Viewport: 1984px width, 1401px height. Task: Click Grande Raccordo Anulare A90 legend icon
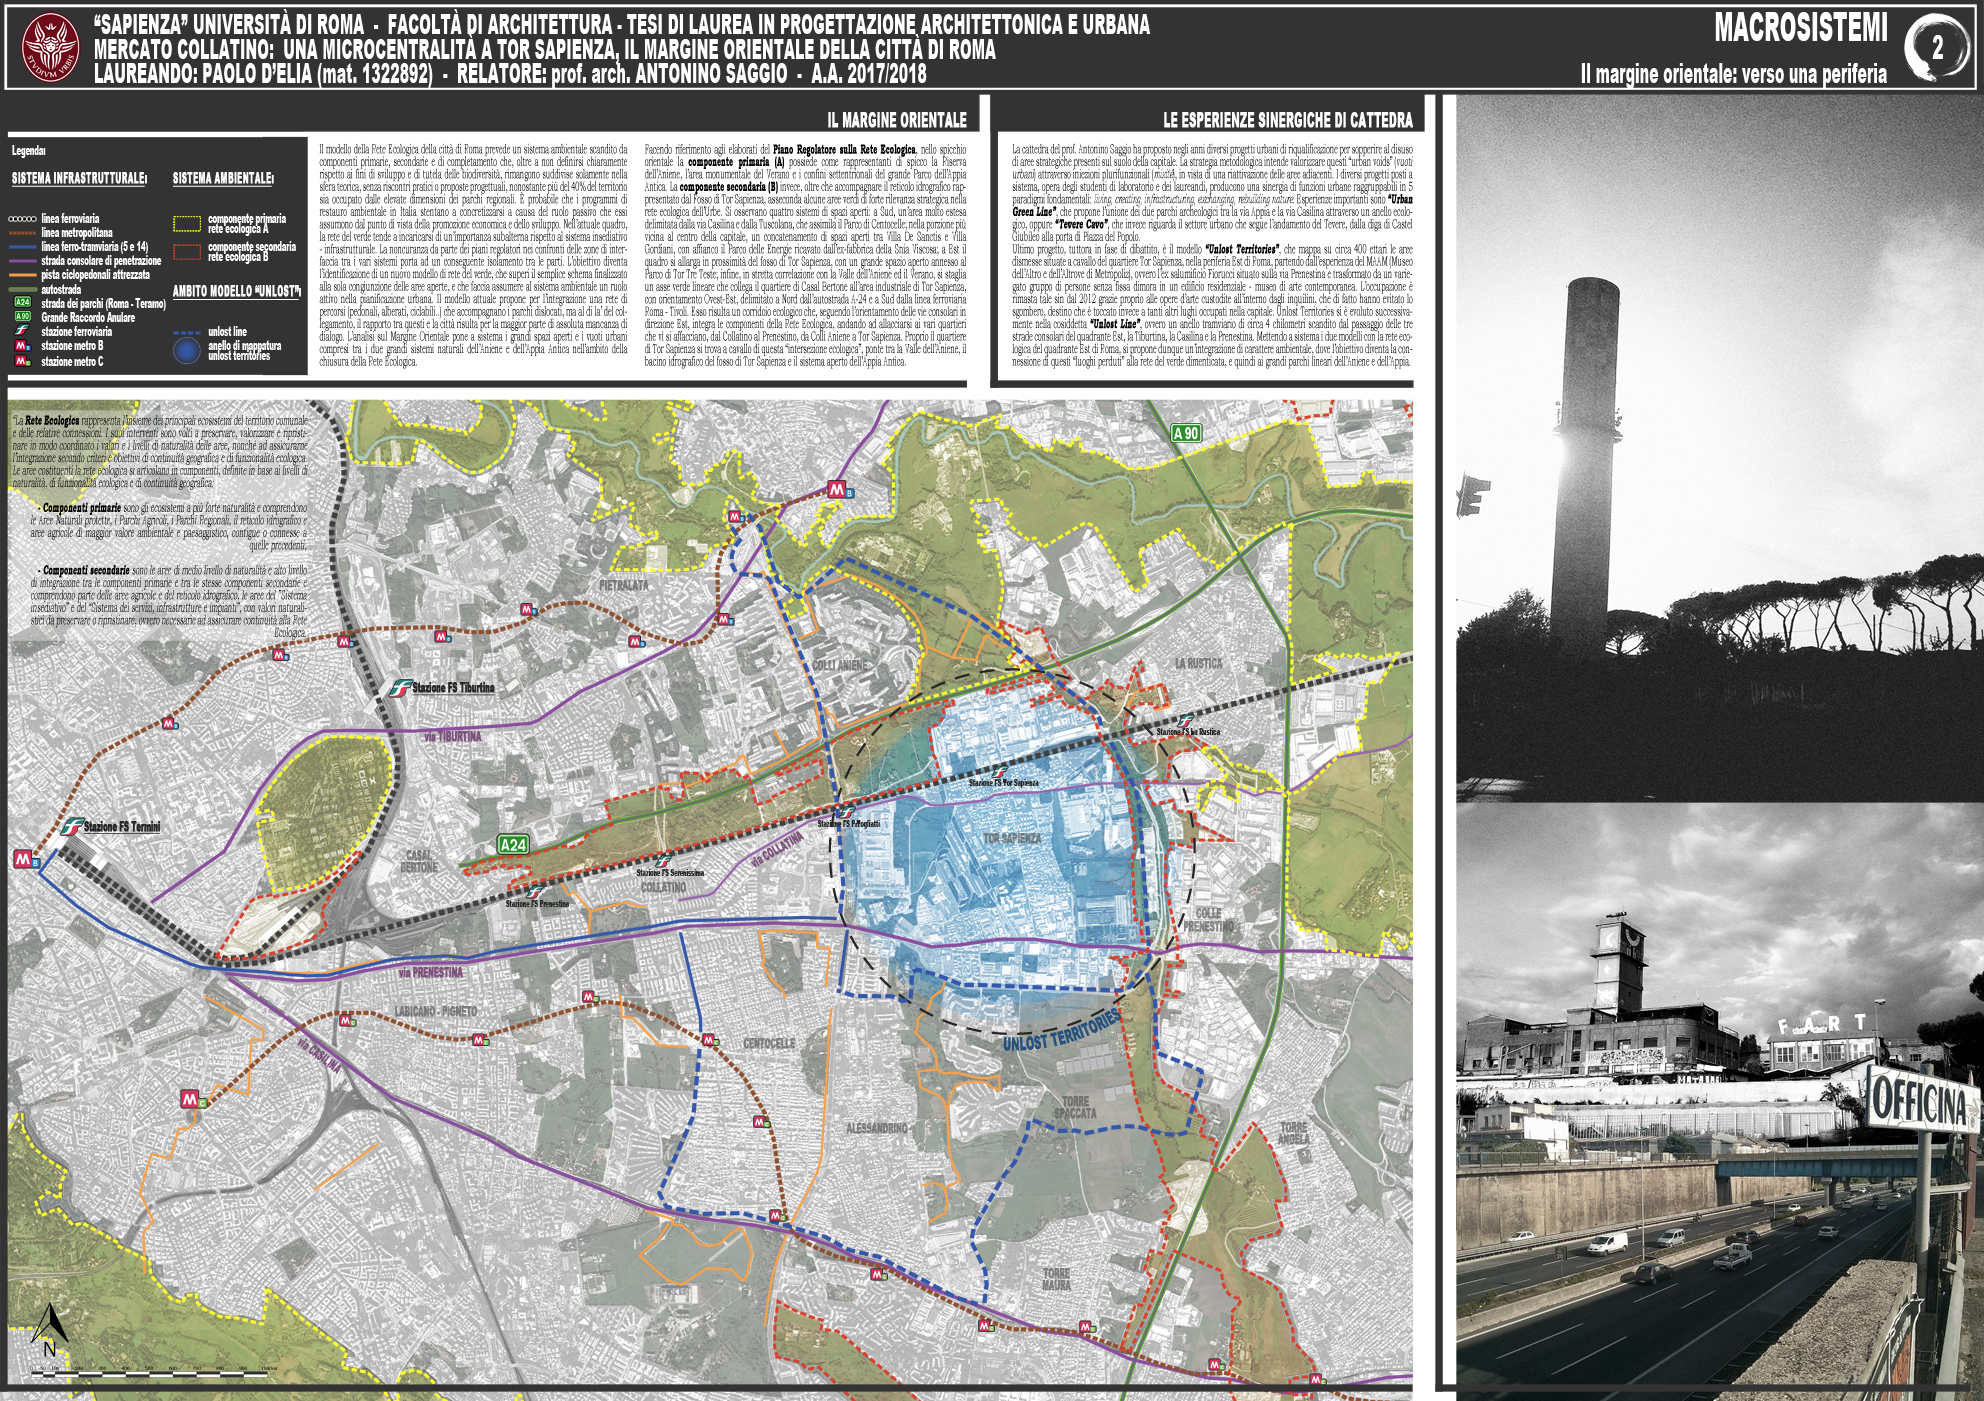coord(22,316)
